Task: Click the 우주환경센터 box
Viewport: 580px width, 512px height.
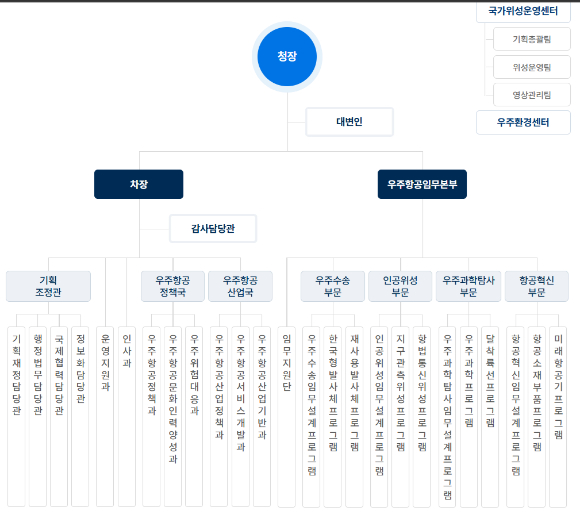Action: [523, 122]
